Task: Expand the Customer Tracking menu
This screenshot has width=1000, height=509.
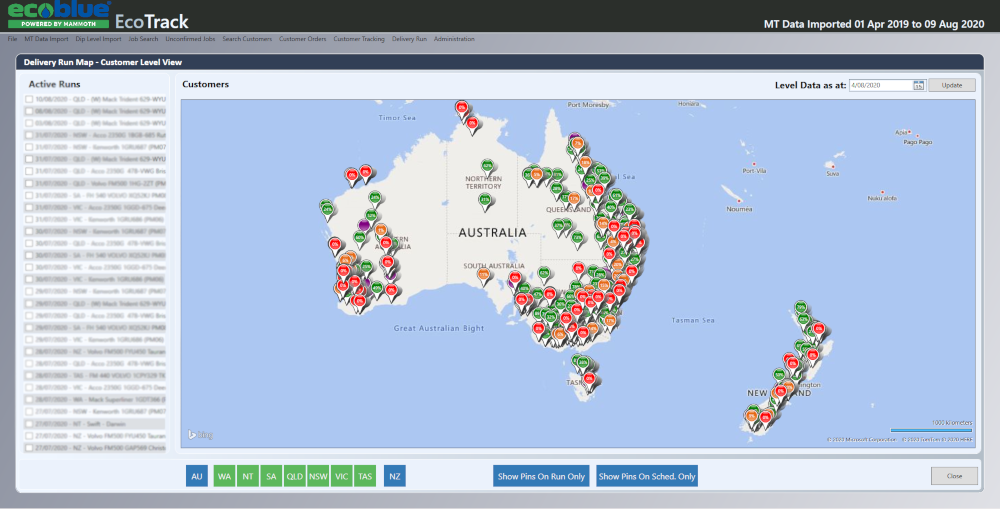Action: coord(358,39)
